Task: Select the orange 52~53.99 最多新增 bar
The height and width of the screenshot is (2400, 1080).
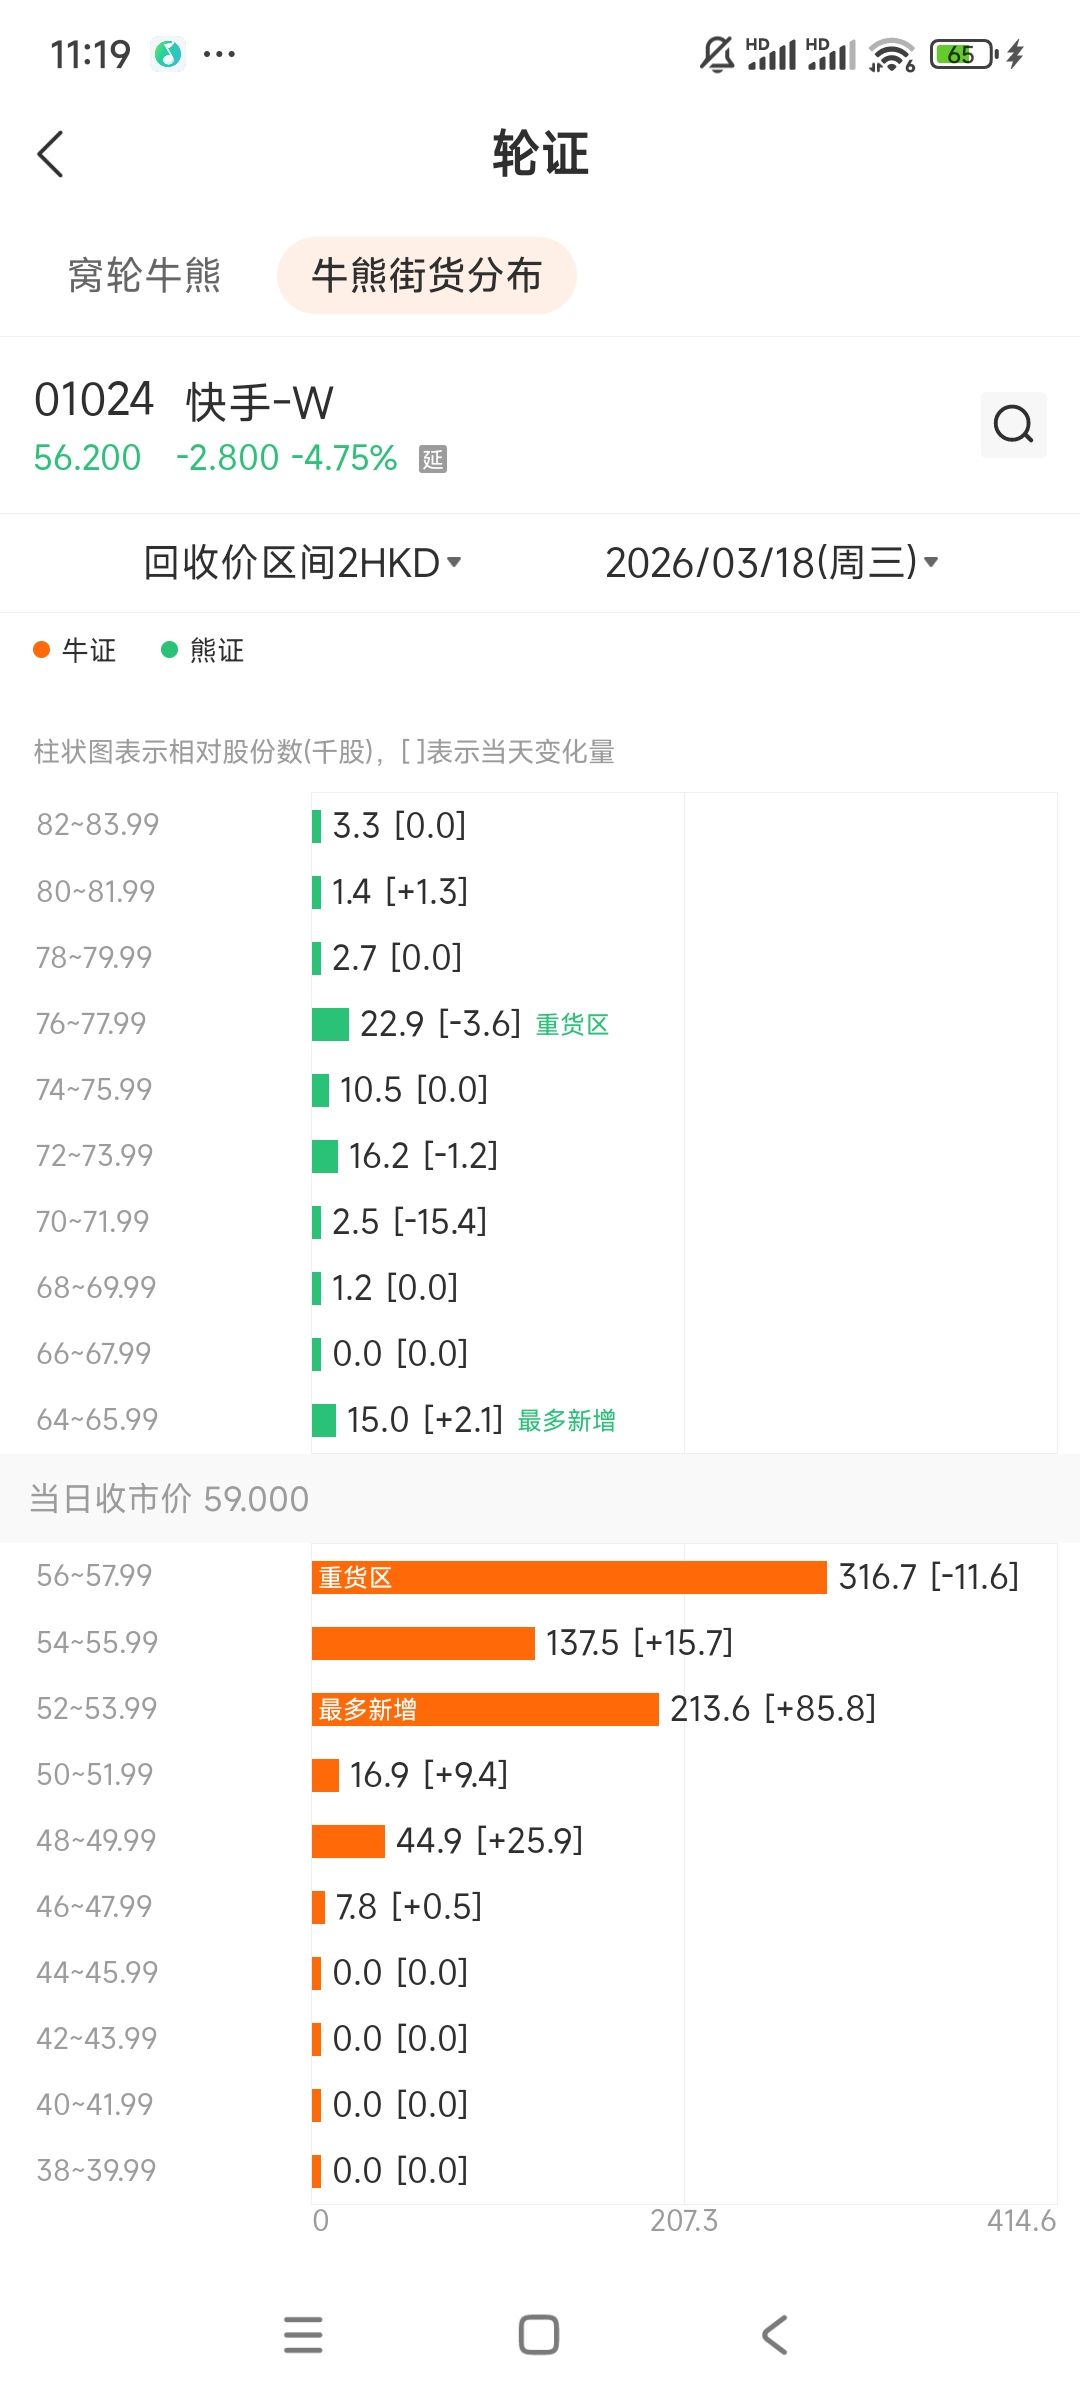Action: click(x=485, y=1709)
